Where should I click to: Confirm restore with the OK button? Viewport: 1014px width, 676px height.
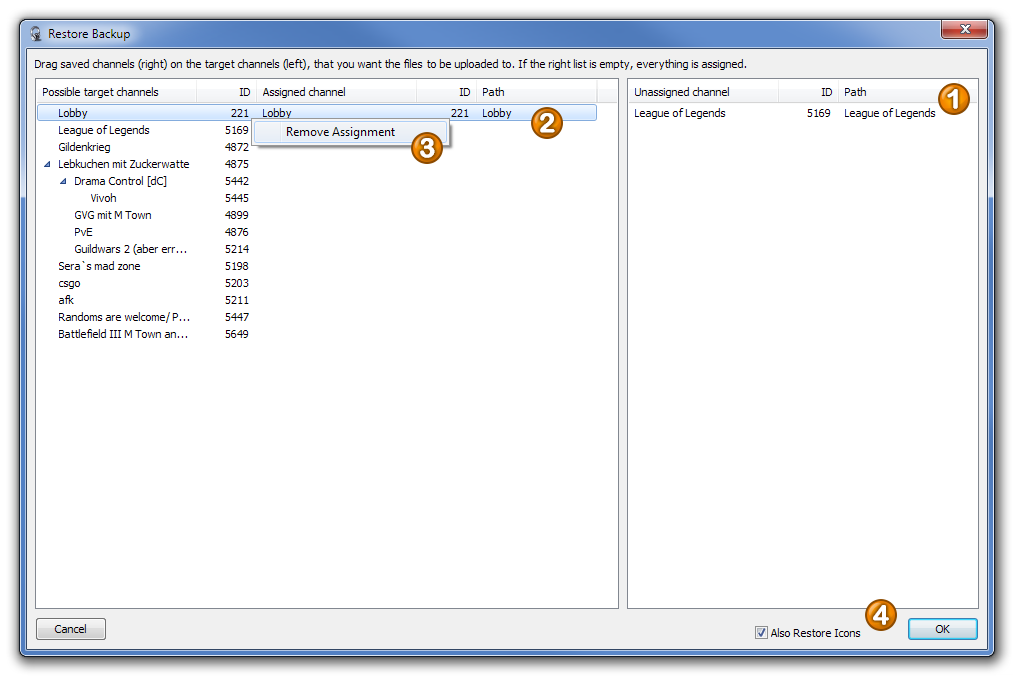942,629
